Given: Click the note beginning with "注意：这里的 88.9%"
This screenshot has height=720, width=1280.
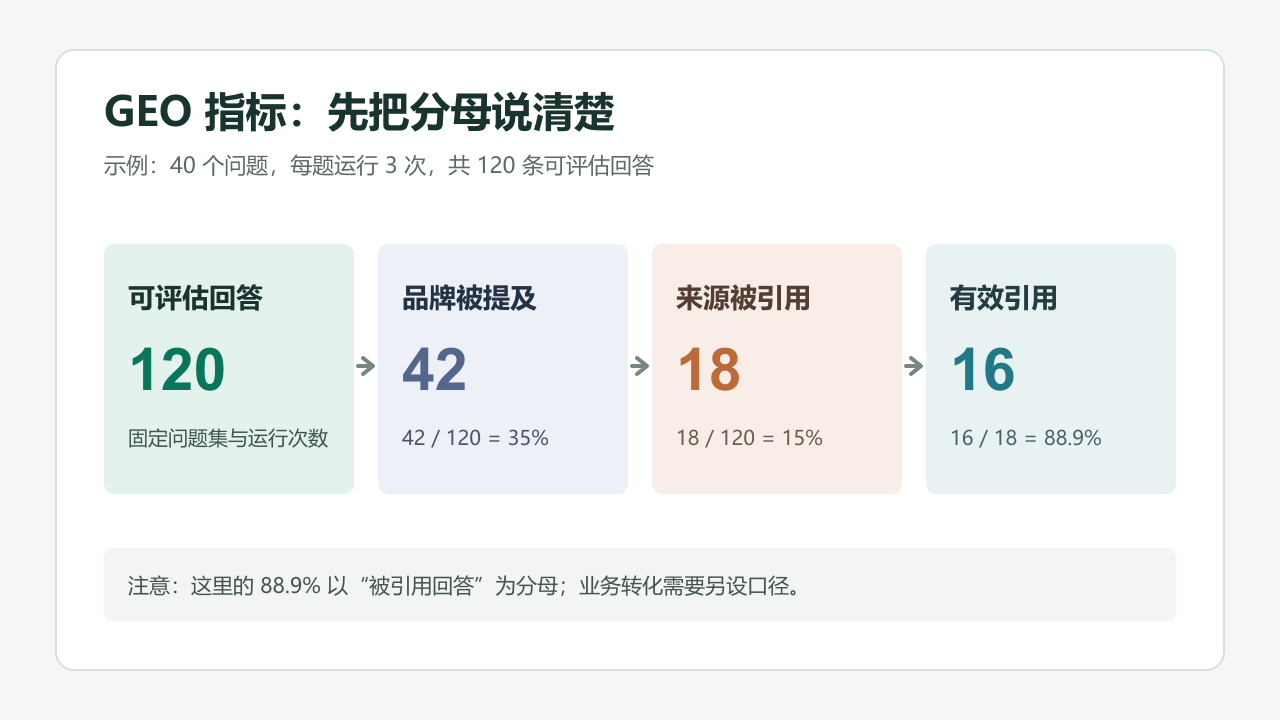Looking at the screenshot, I should pyautogui.click(x=466, y=585).
